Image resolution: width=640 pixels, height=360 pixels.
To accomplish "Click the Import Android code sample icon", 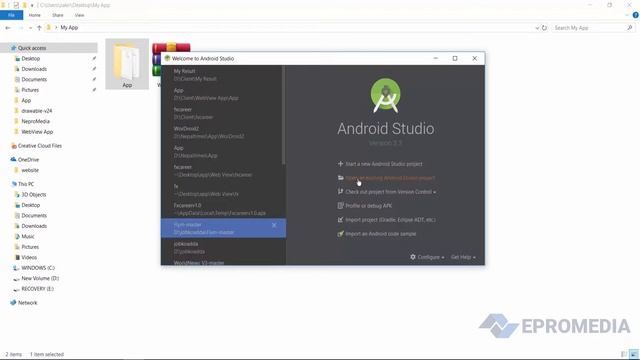I will (340, 233).
